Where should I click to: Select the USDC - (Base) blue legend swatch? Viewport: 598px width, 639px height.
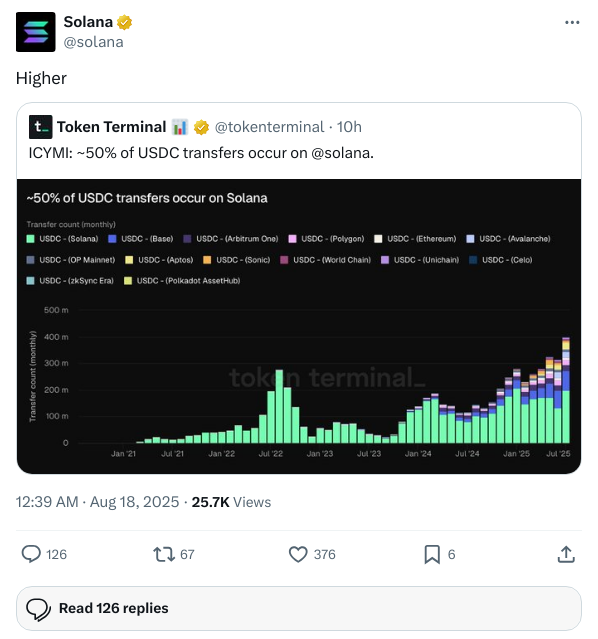click(112, 239)
